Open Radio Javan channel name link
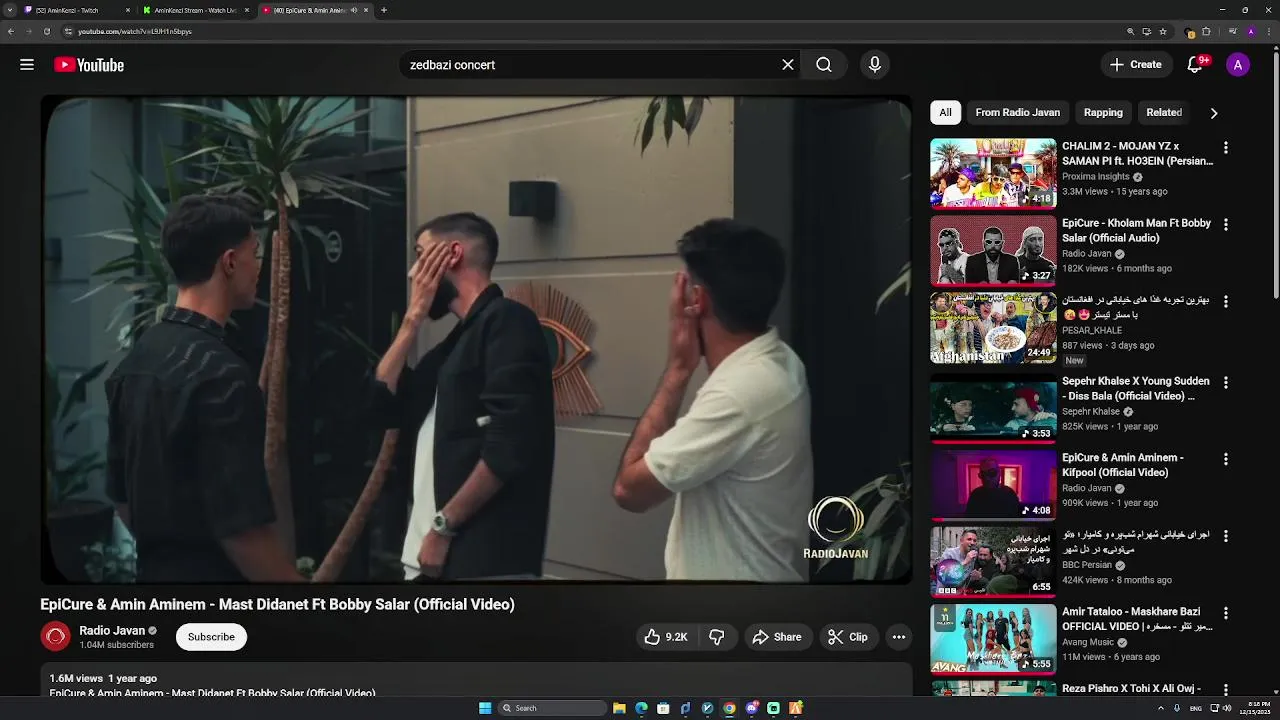This screenshot has height=720, width=1280. click(x=112, y=631)
